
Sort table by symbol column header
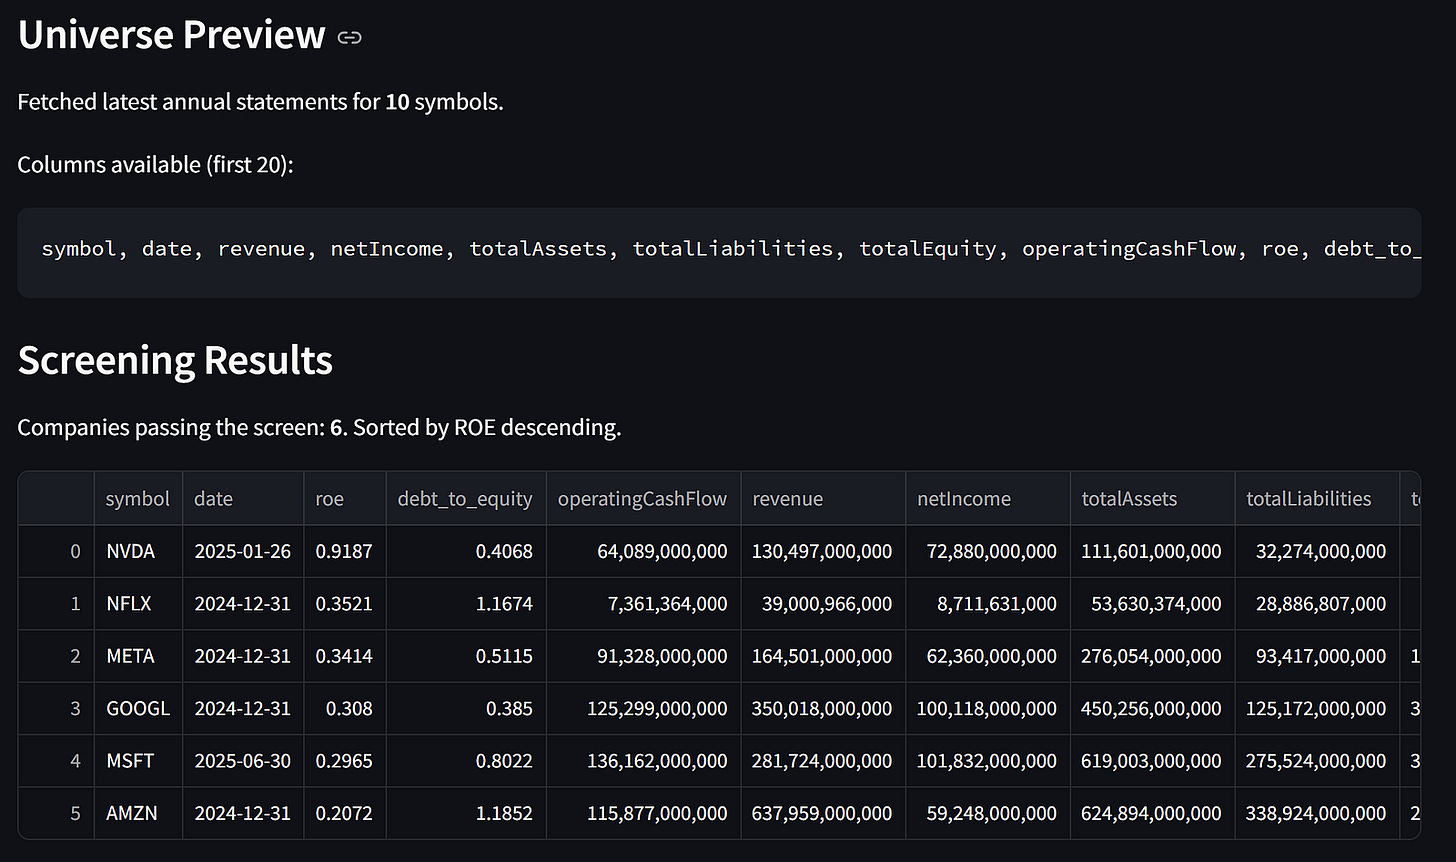click(138, 498)
